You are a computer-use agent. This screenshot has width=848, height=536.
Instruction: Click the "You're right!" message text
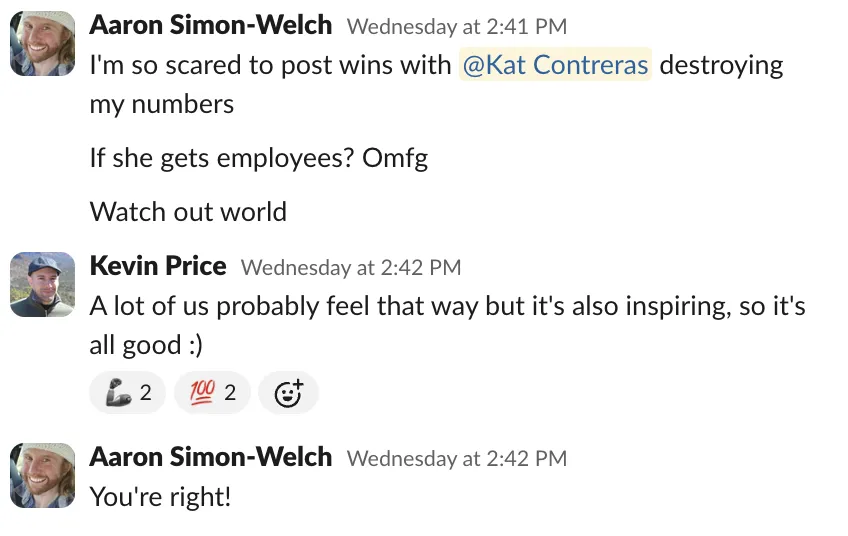pos(160,496)
